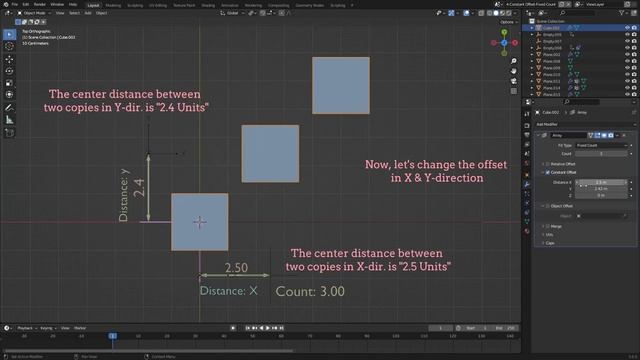Open the Fit Type dropdown
Screen dimensions: 640x360
pyautogui.click(x=601, y=145)
